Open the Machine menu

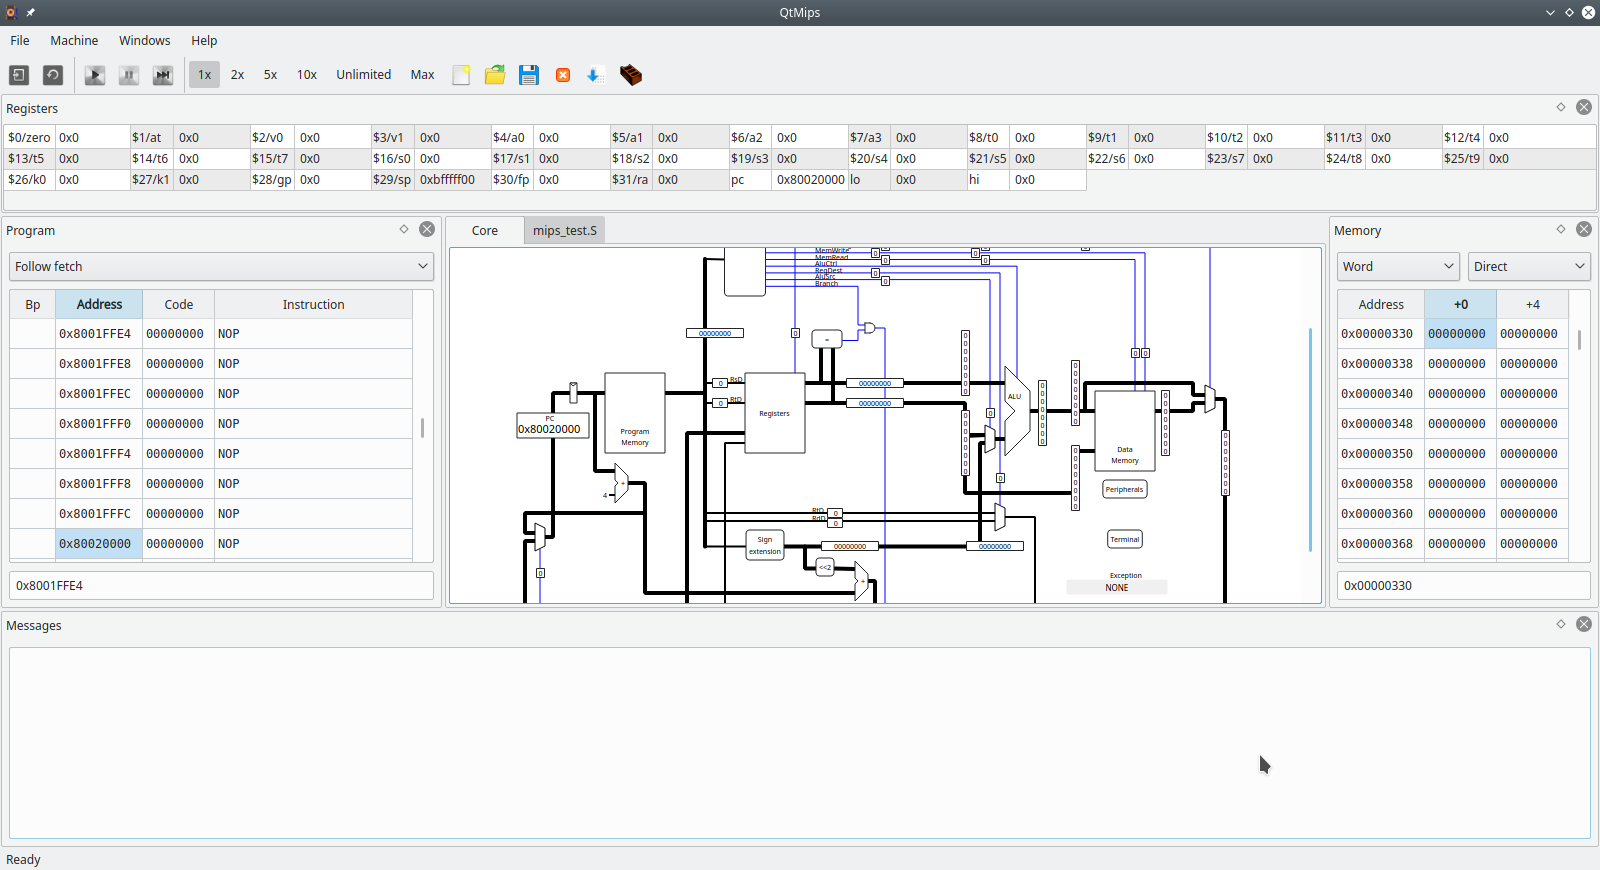click(x=74, y=41)
